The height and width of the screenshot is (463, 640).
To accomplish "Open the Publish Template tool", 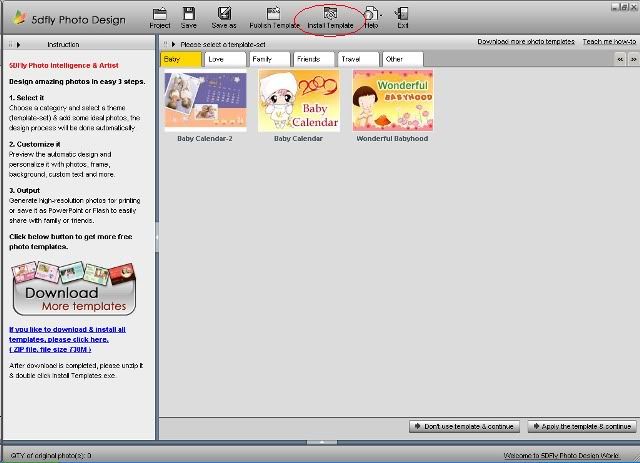I will 274,18.
